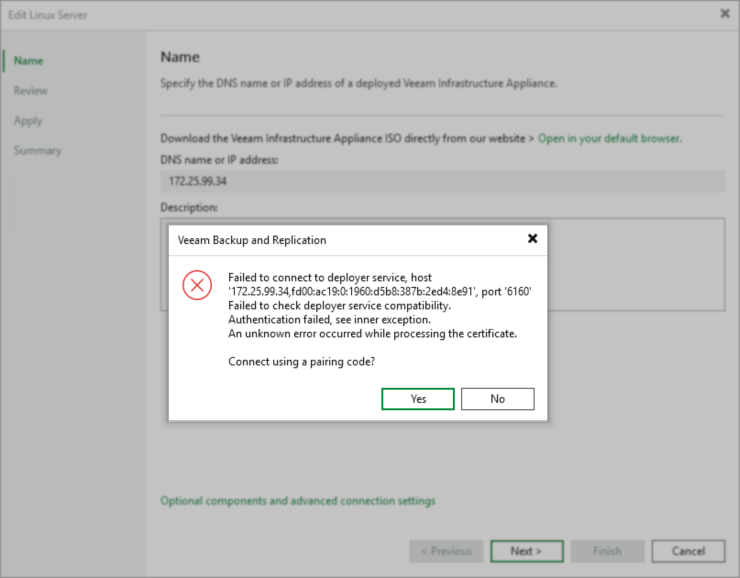Viewport: 740px width, 578px height.
Task: Cancel the Edit Linux Server wizard
Action: point(688,551)
